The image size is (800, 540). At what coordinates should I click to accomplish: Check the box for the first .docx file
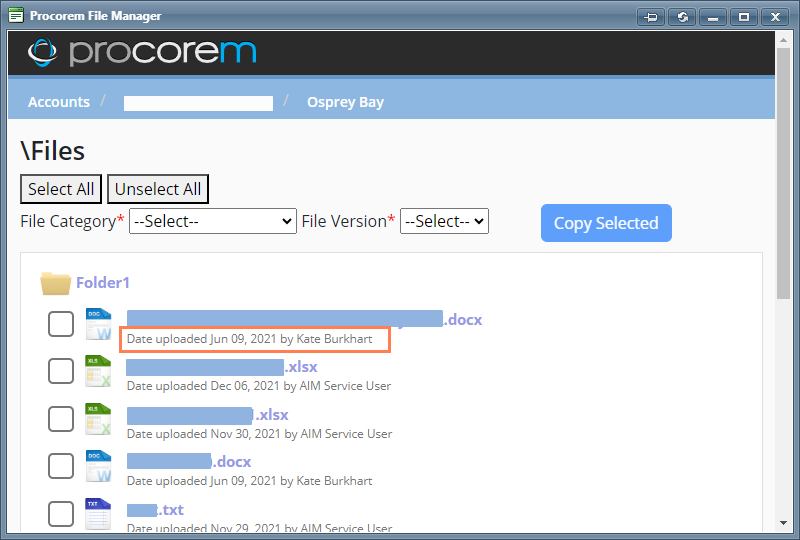(x=61, y=324)
